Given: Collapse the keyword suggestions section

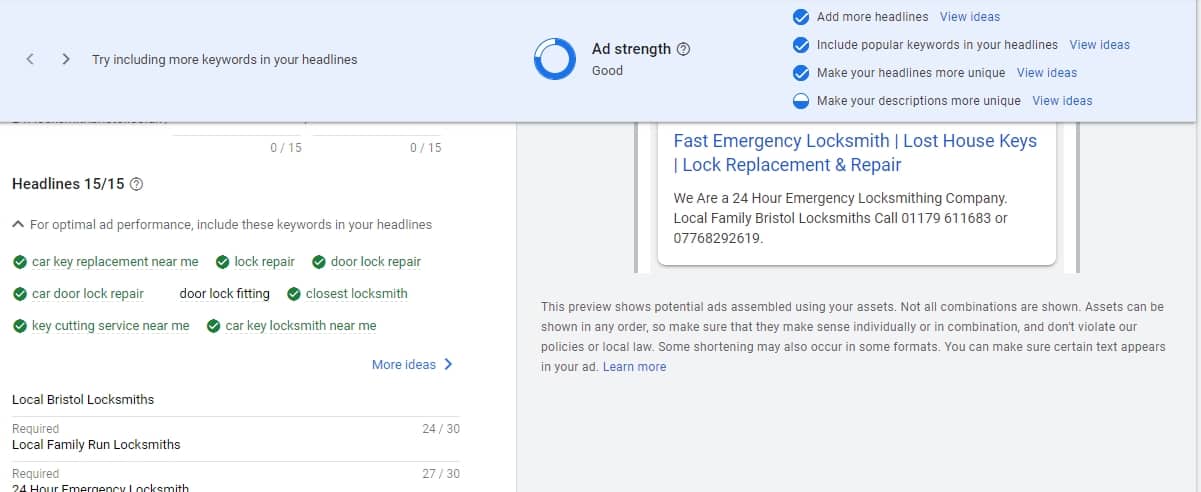Looking at the screenshot, I should tap(18, 225).
